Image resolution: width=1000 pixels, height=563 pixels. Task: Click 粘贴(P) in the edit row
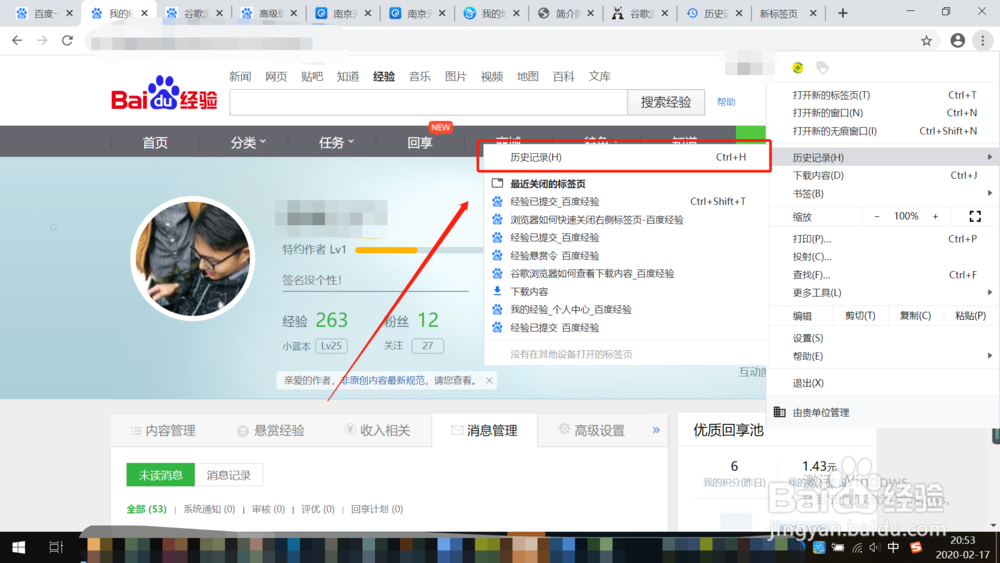[970, 316]
